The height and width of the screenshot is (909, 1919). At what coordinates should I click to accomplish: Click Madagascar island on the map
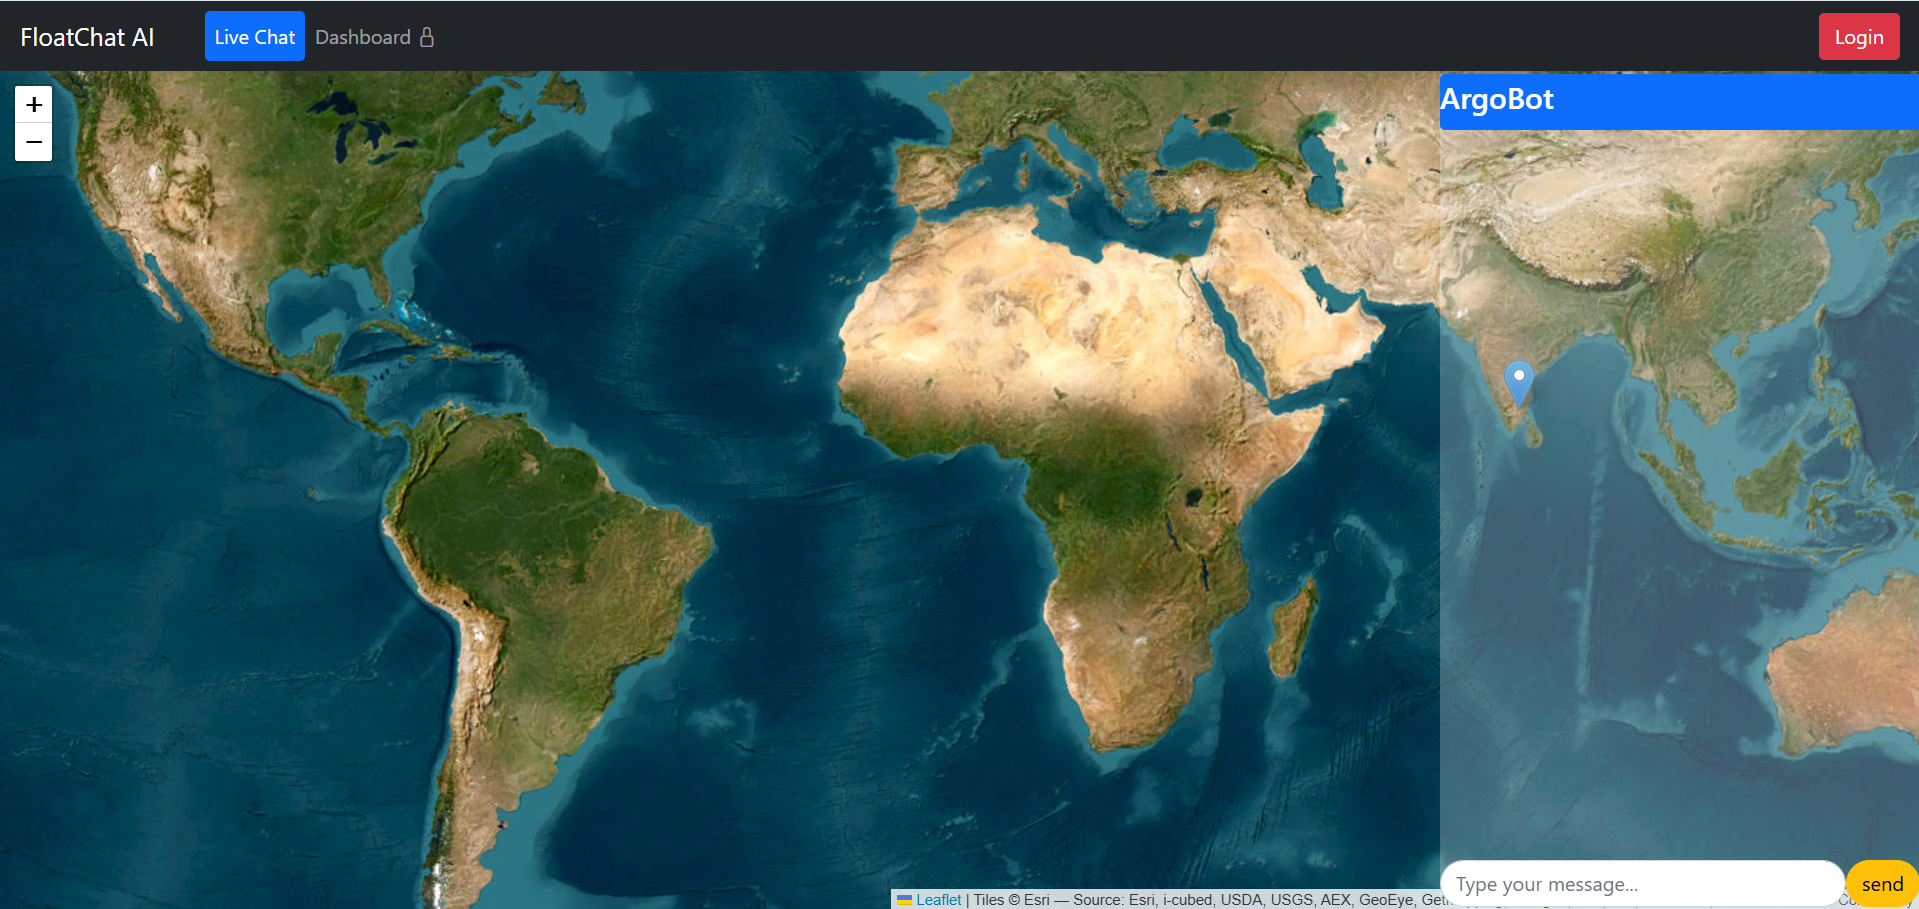[1294, 630]
